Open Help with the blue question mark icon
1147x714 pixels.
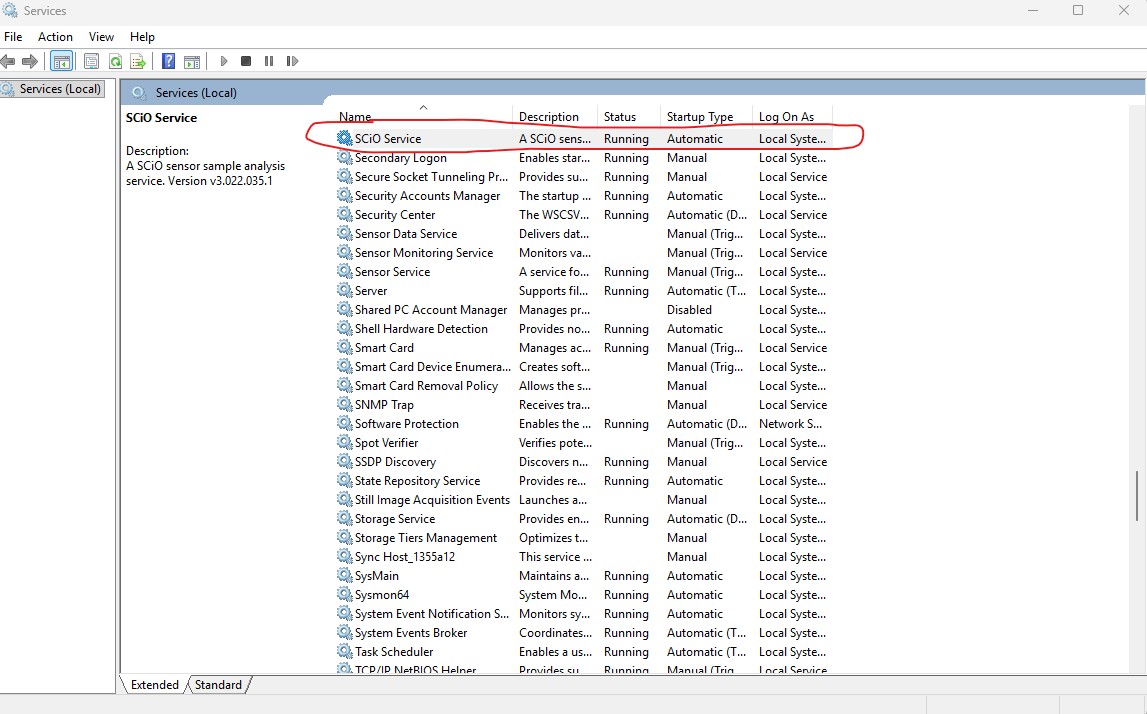pyautogui.click(x=168, y=61)
